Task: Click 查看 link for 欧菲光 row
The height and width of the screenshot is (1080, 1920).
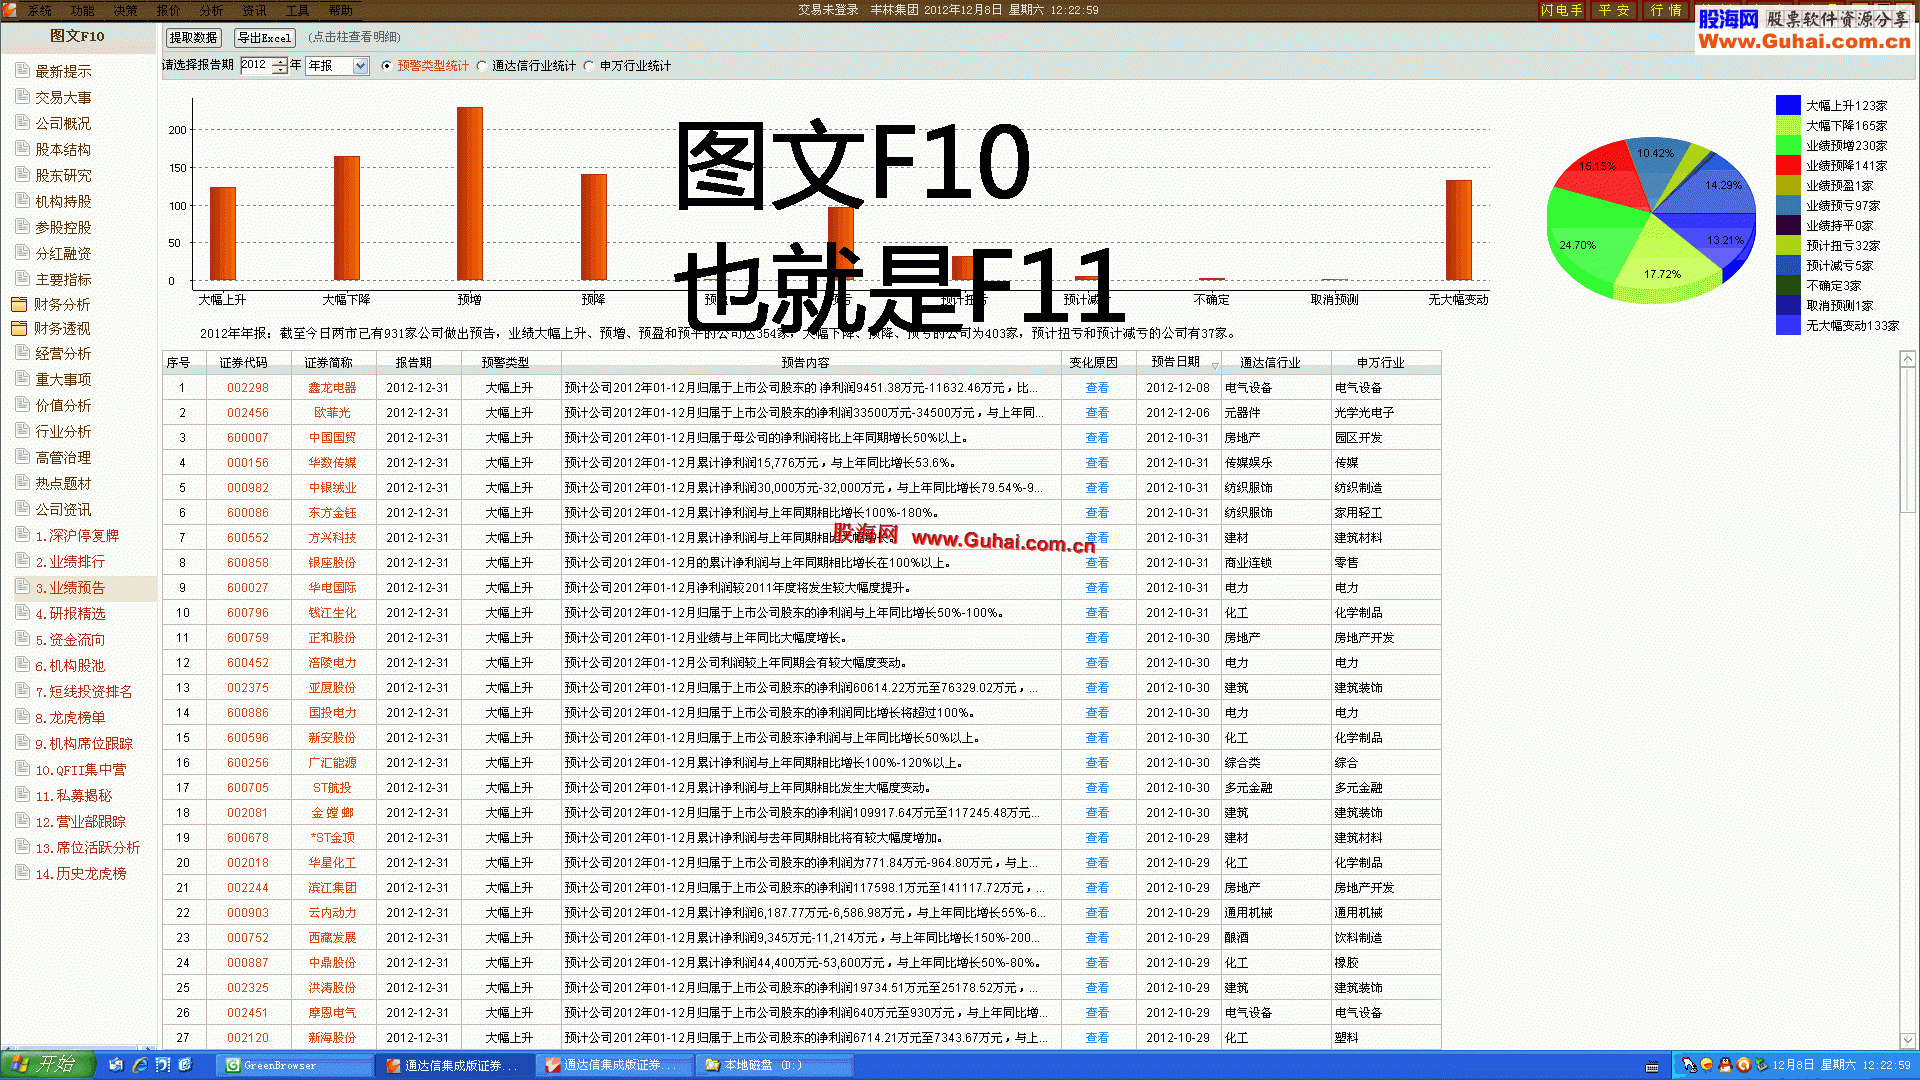Action: pos(1097,413)
